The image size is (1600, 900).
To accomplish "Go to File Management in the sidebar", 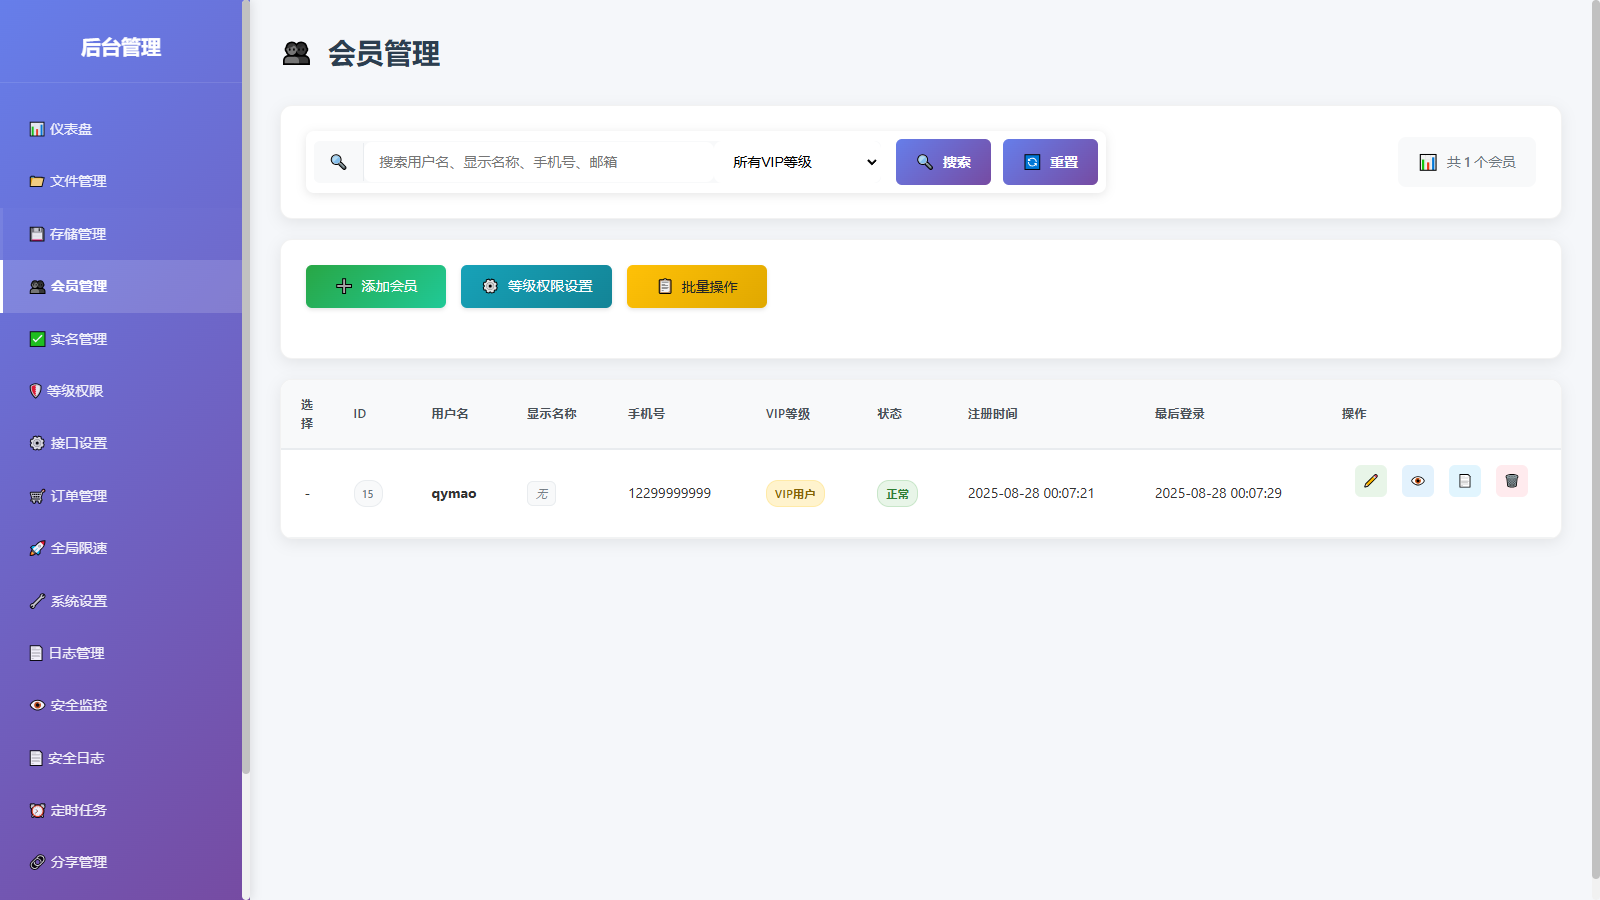I will 77,181.
